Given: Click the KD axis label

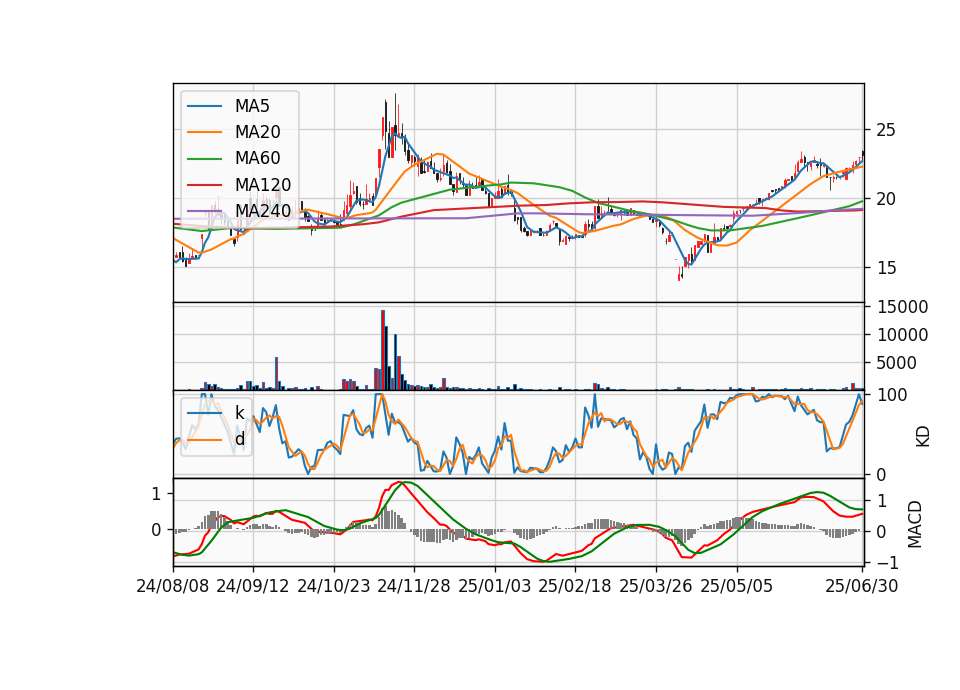Looking at the screenshot, I should [923, 437].
